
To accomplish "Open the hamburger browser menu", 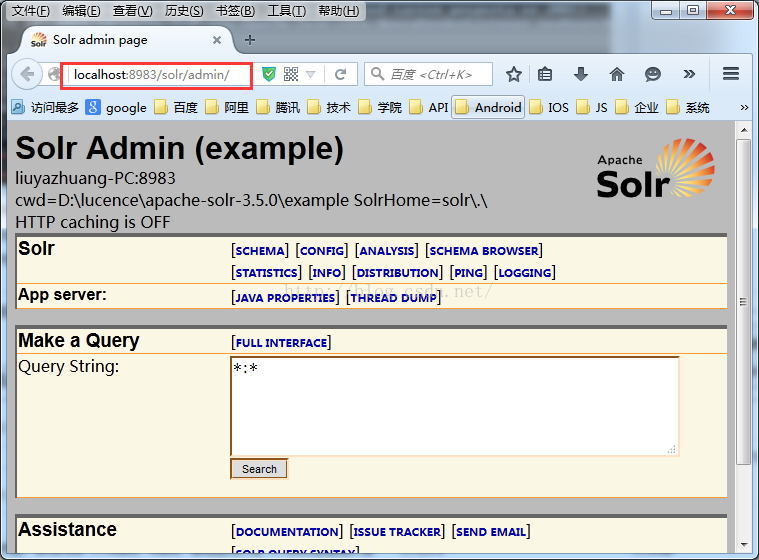I will coord(731,74).
